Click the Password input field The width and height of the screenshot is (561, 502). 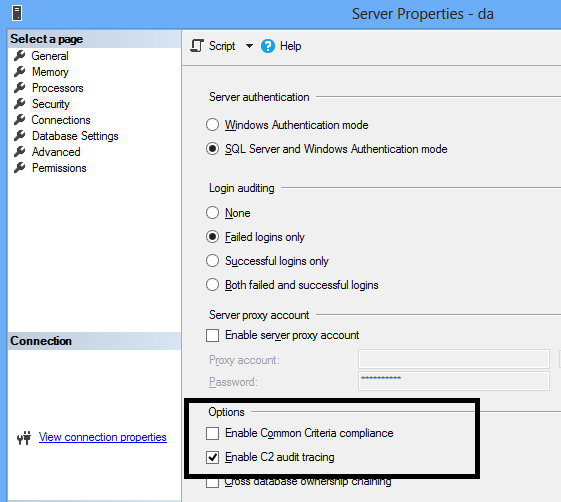pyautogui.click(x=454, y=381)
